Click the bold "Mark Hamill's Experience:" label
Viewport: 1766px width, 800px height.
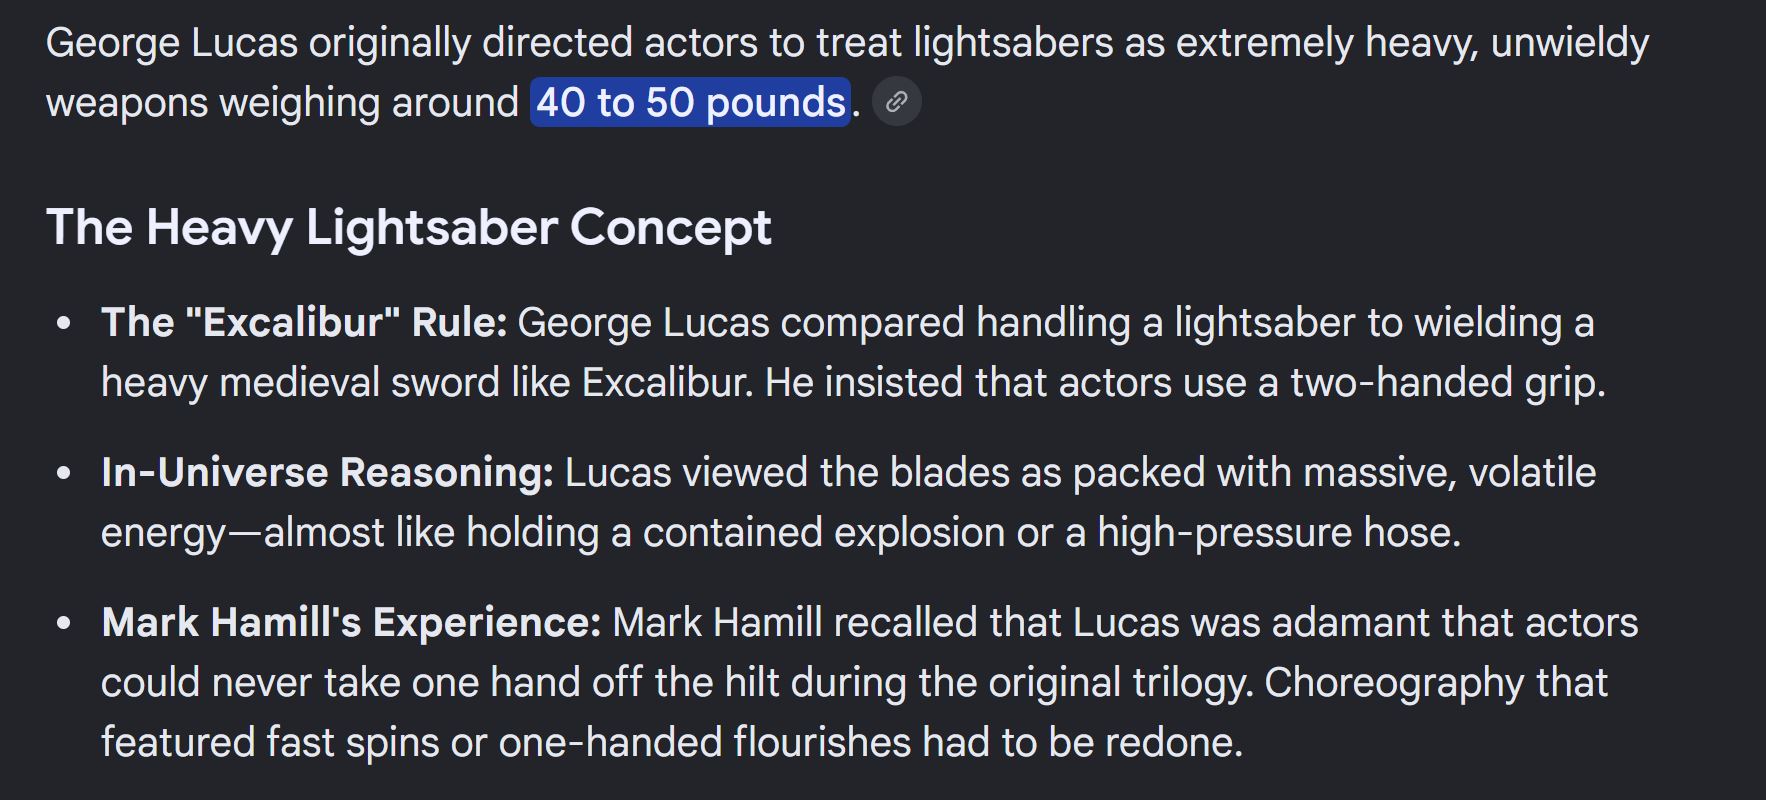pos(351,622)
